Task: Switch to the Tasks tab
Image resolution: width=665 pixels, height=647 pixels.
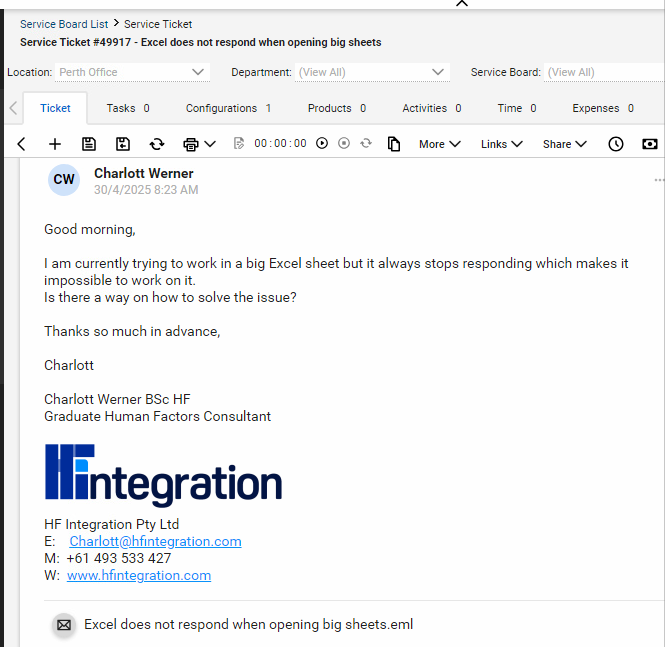Action: pos(128,108)
